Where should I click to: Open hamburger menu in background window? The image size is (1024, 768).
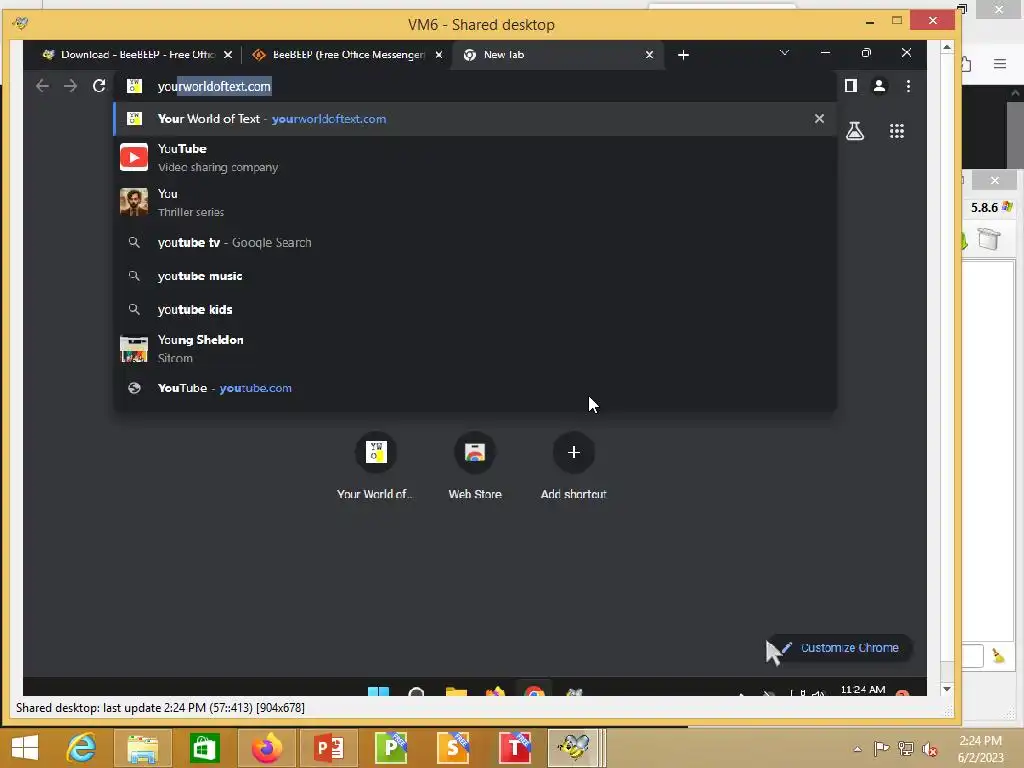tap(1000, 63)
